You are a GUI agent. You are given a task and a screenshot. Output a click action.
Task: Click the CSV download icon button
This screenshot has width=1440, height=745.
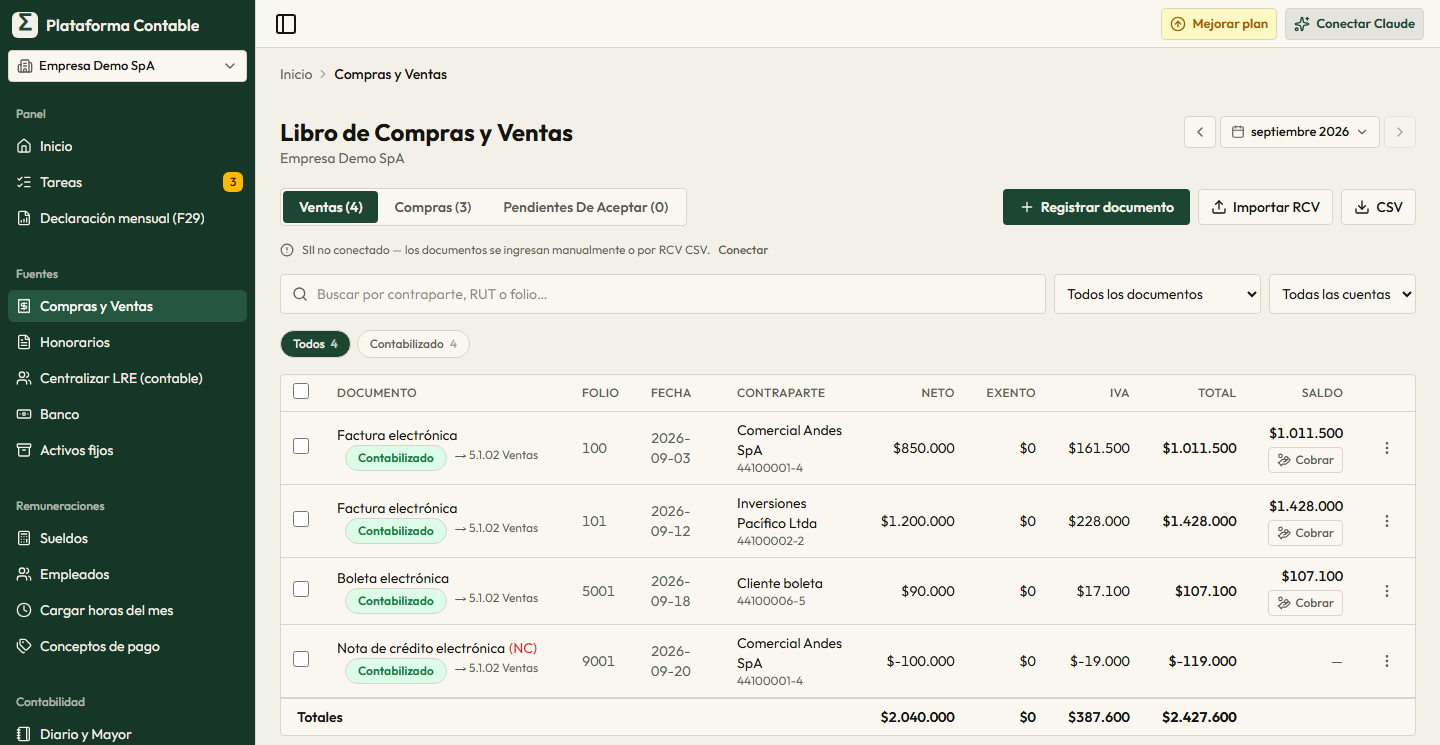coord(1378,207)
